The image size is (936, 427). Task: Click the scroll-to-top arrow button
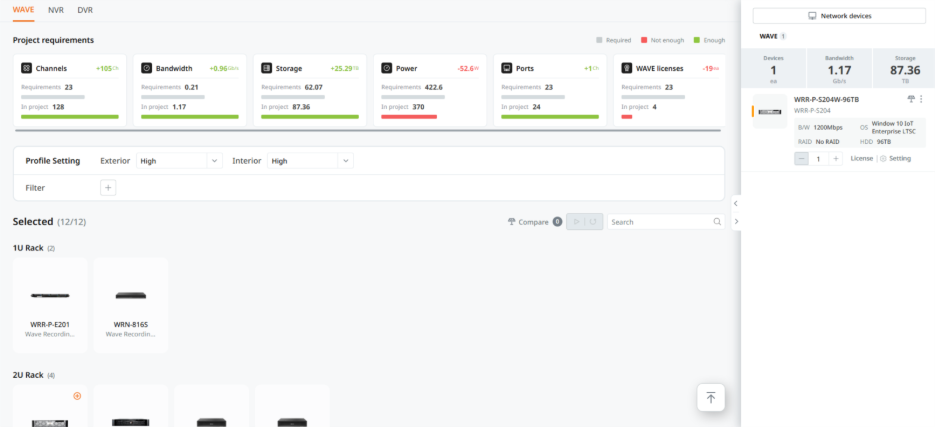click(x=711, y=397)
